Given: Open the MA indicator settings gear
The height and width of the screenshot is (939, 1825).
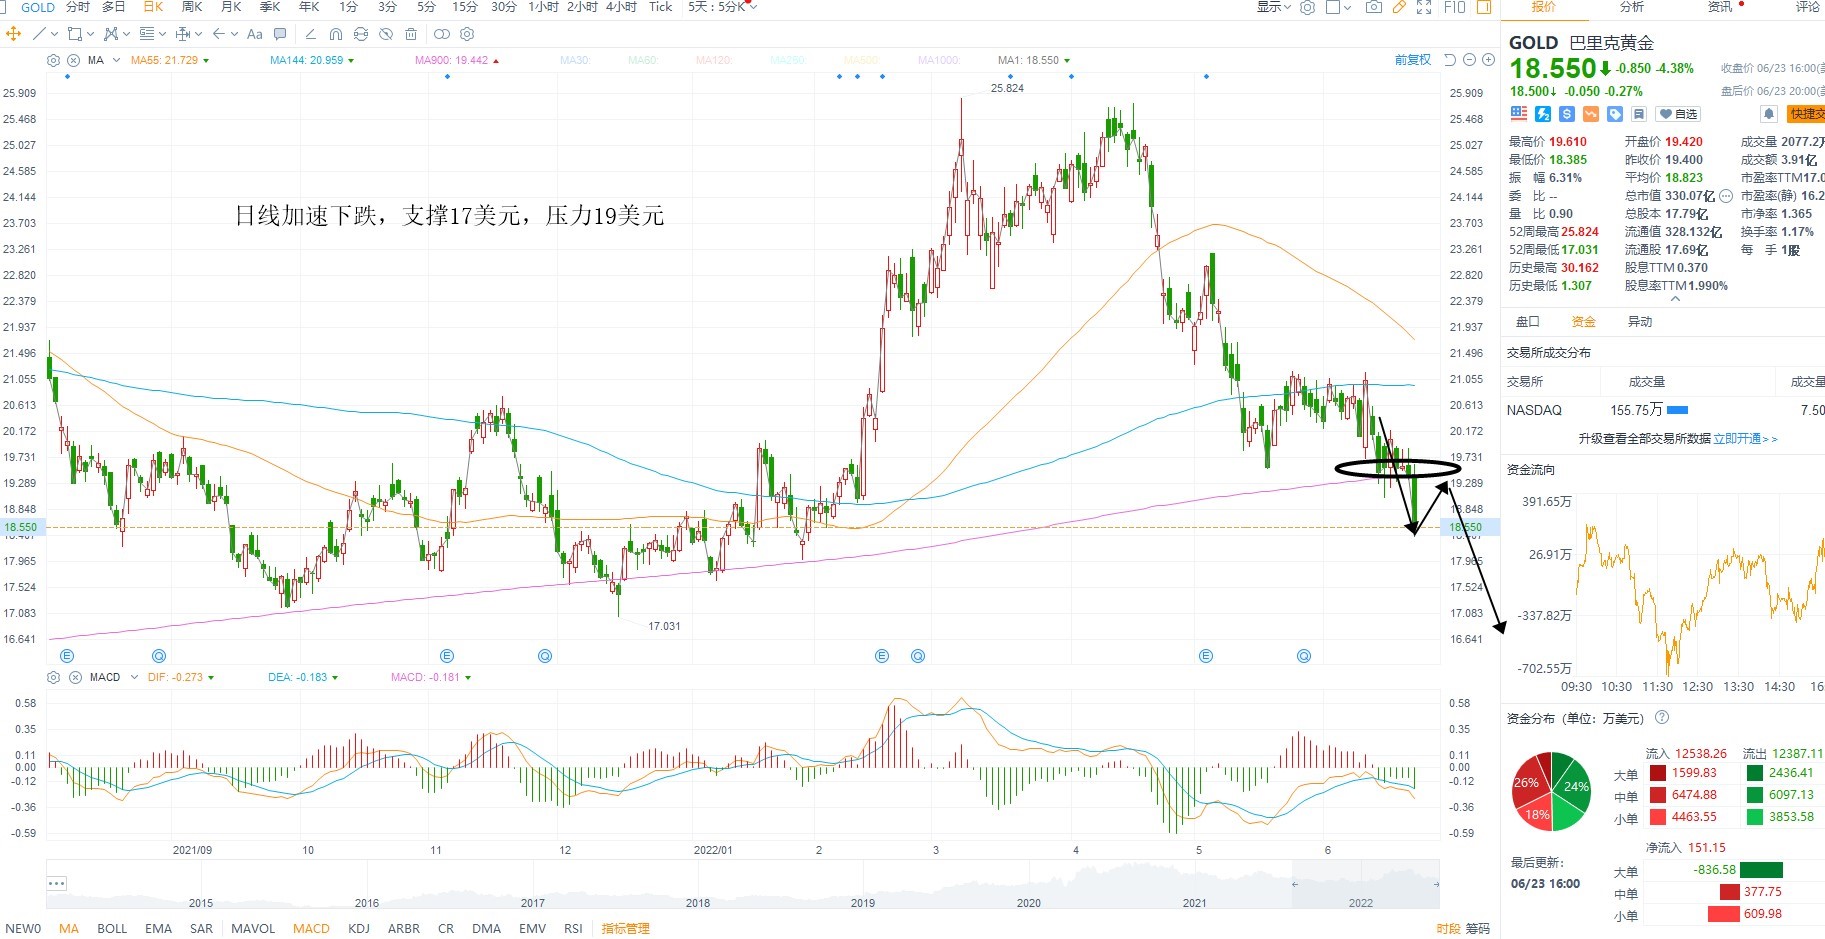Looking at the screenshot, I should 54,60.
